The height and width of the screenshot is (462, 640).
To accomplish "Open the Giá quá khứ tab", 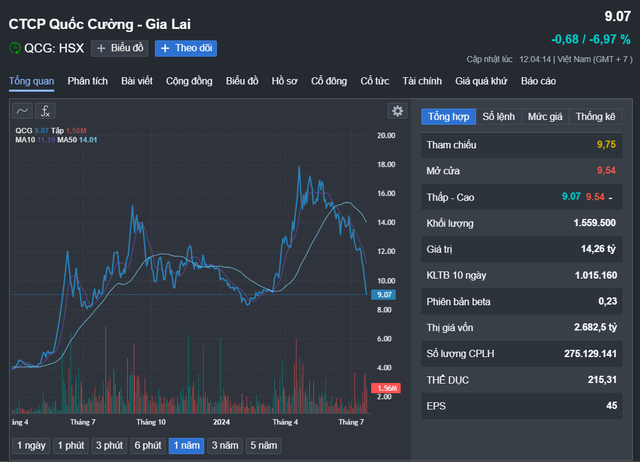I will (482, 80).
